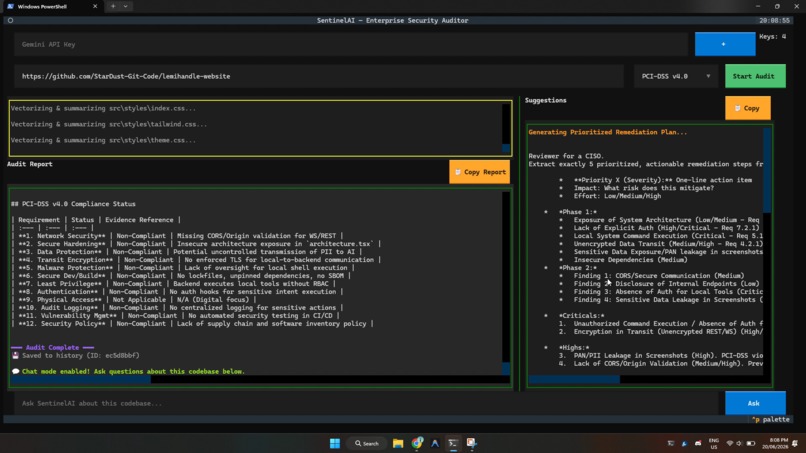This screenshot has height=453, width=806.
Task: Select the '12. Security Policy' table row
Action: [x=193, y=323]
